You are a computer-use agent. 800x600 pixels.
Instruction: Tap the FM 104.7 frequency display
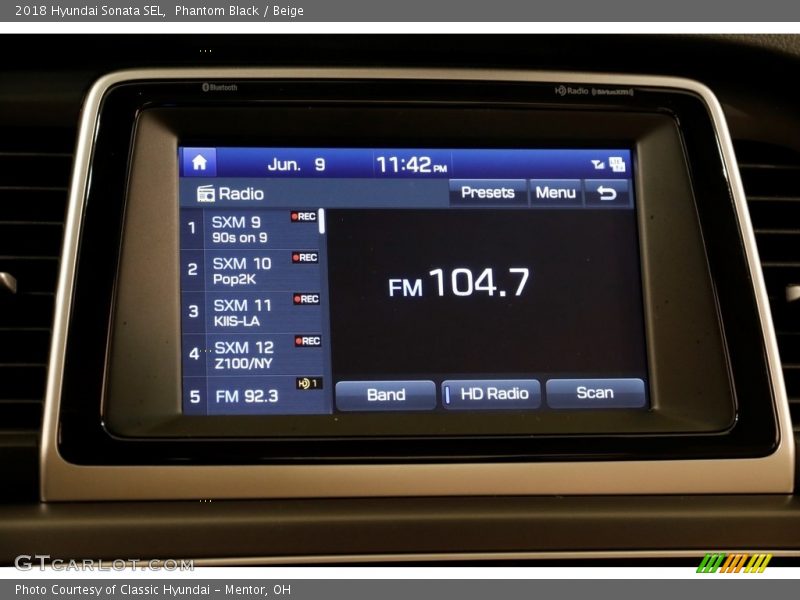pos(459,283)
